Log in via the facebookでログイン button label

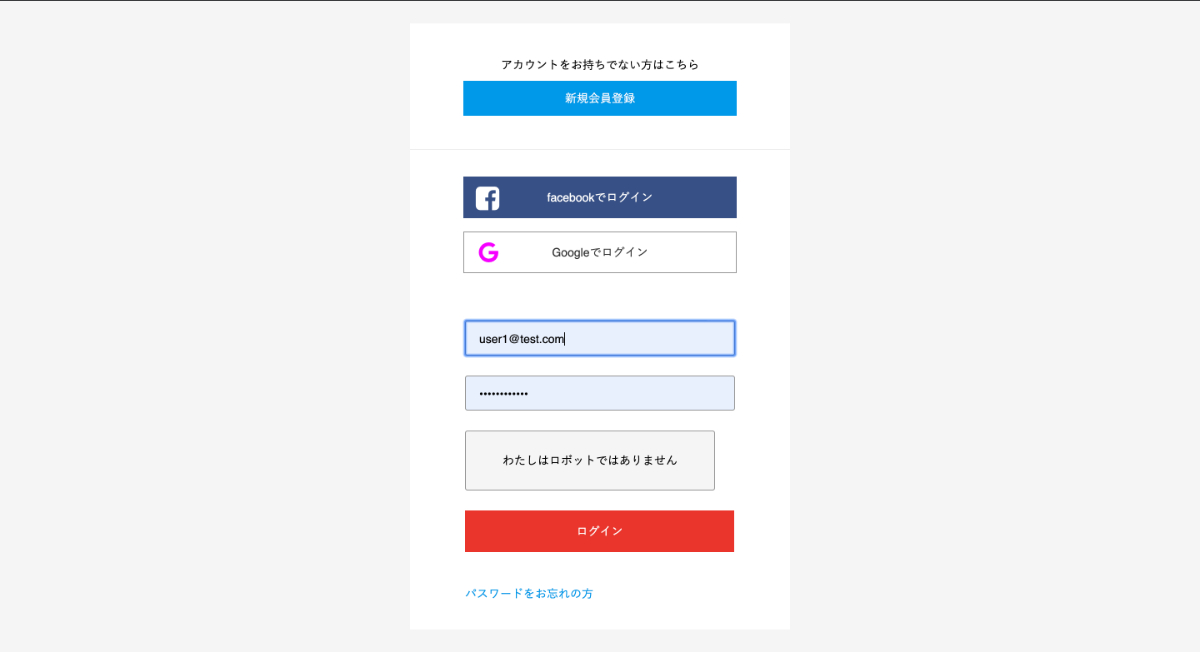coord(599,198)
